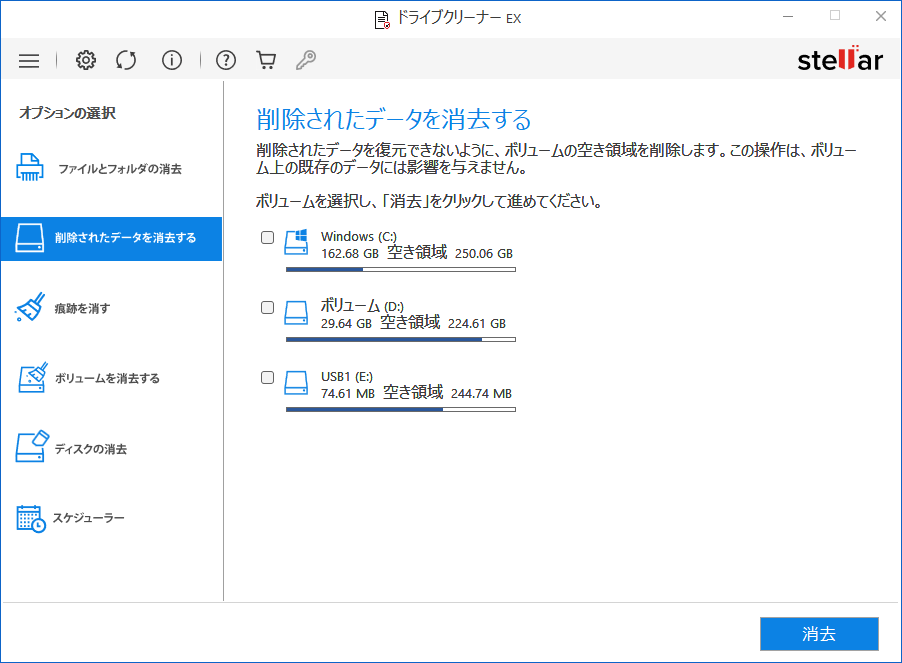
Task: Click the C: drive free space bar
Action: click(400, 268)
